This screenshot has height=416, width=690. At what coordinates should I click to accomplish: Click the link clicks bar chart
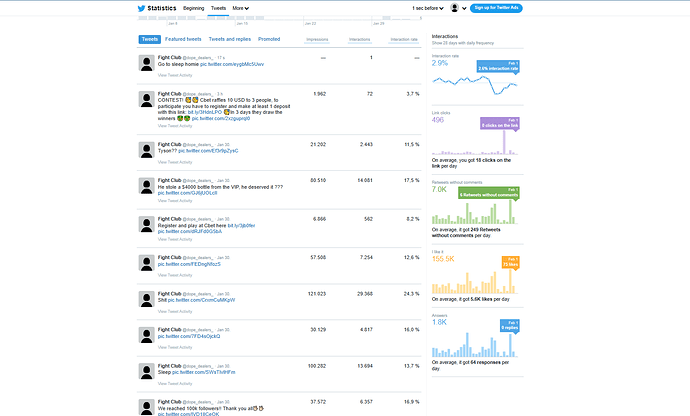[x=475, y=143]
